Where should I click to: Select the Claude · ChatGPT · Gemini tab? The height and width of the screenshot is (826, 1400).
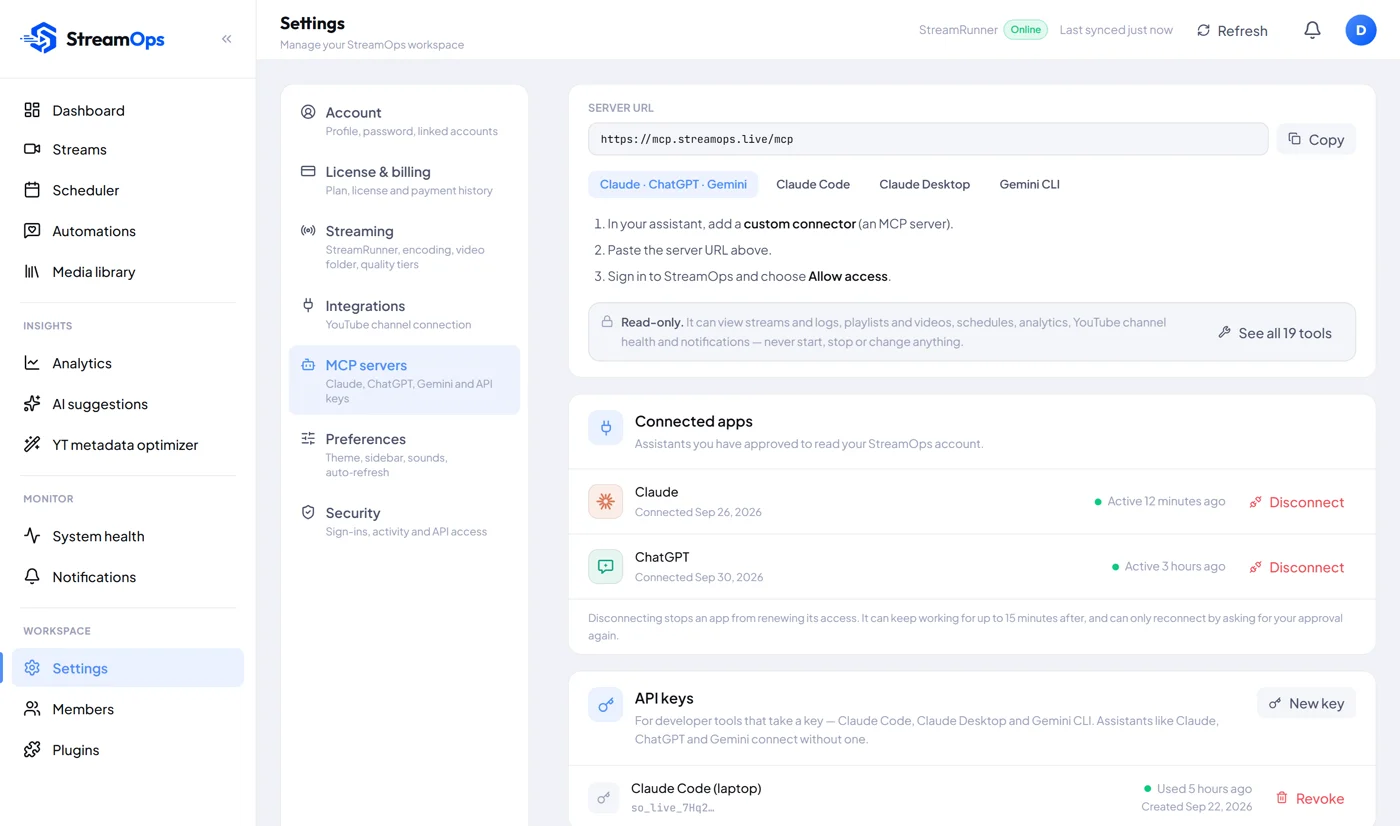pos(673,184)
